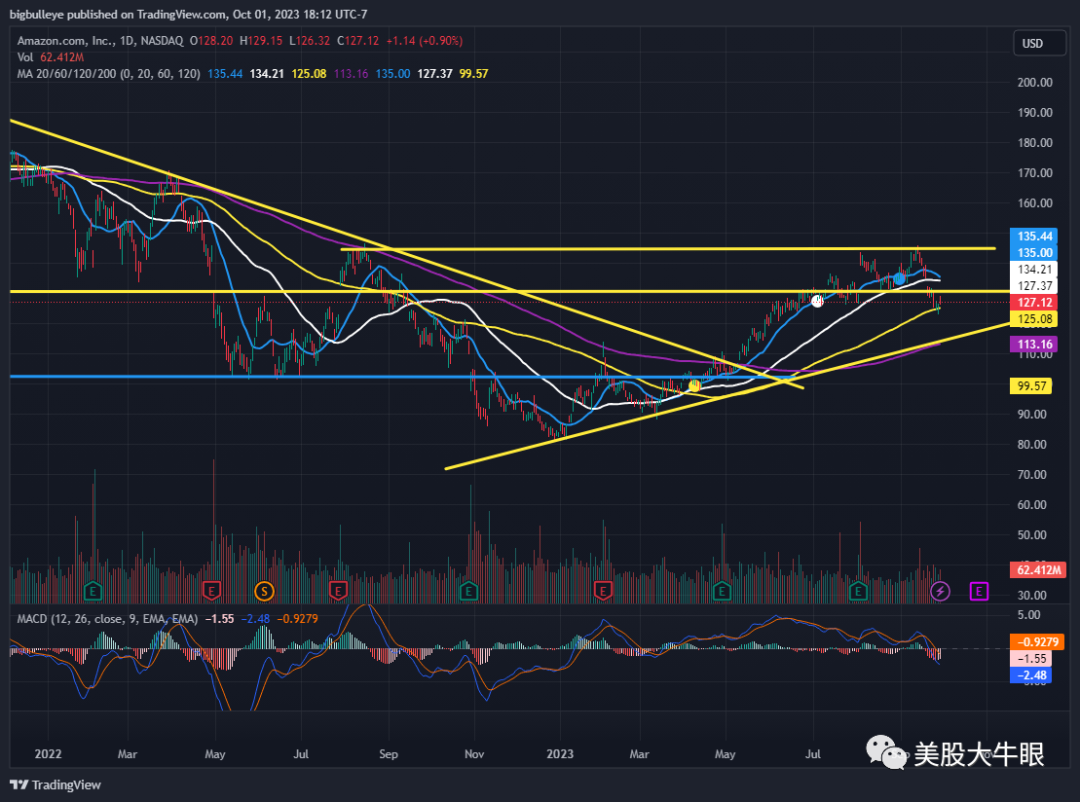
Task: Click the +1.14 (+0.90%) change value
Action: (x=424, y=41)
